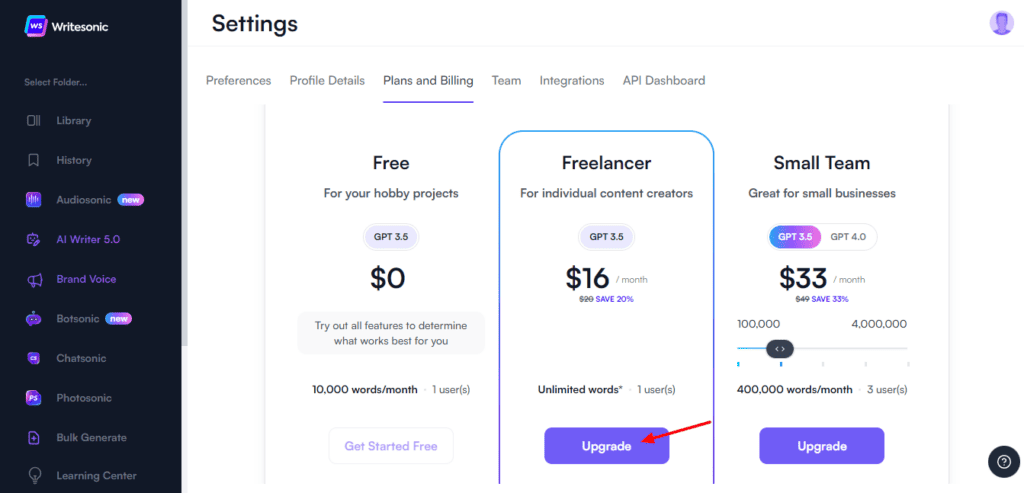Switch to the API Dashboard tab
The image size is (1024, 493).
[664, 81]
